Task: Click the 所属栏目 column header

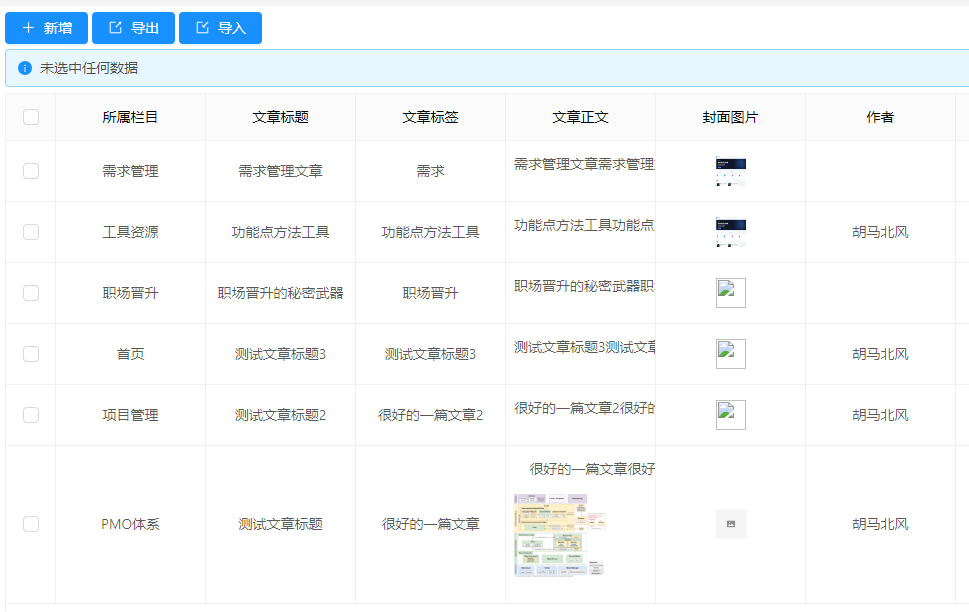Action: tap(130, 117)
